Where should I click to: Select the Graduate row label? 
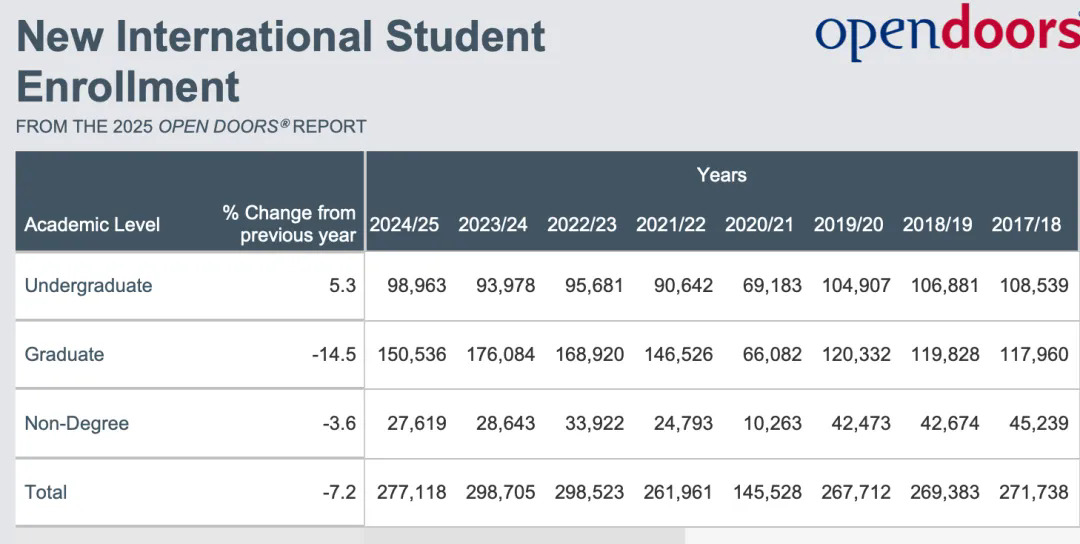point(64,355)
